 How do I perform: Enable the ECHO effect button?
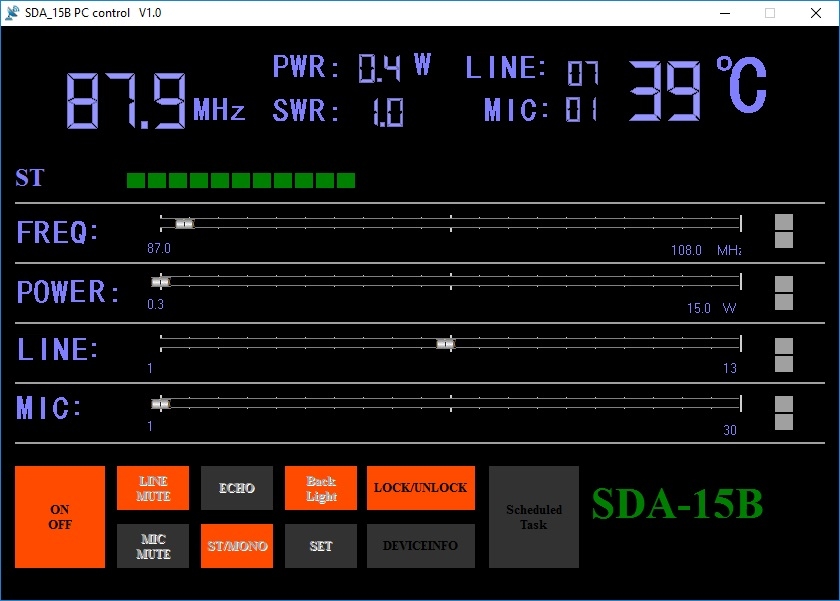(237, 489)
